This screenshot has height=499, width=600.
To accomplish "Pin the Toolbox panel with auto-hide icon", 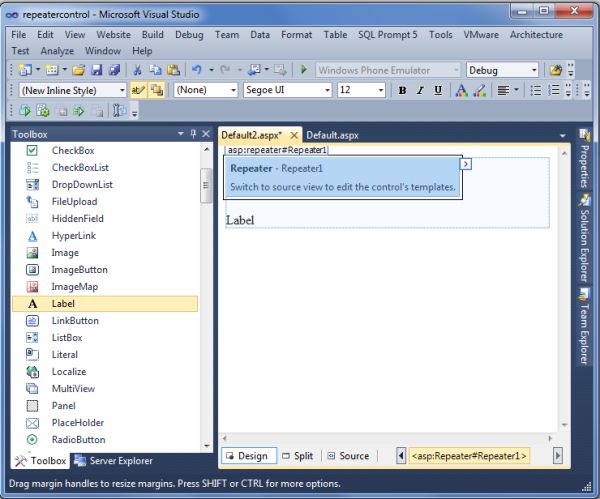I will point(193,134).
